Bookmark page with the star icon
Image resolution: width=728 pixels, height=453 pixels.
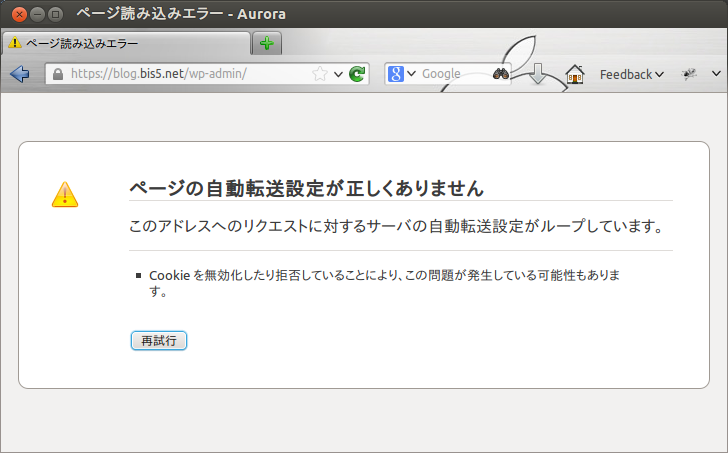click(319, 74)
